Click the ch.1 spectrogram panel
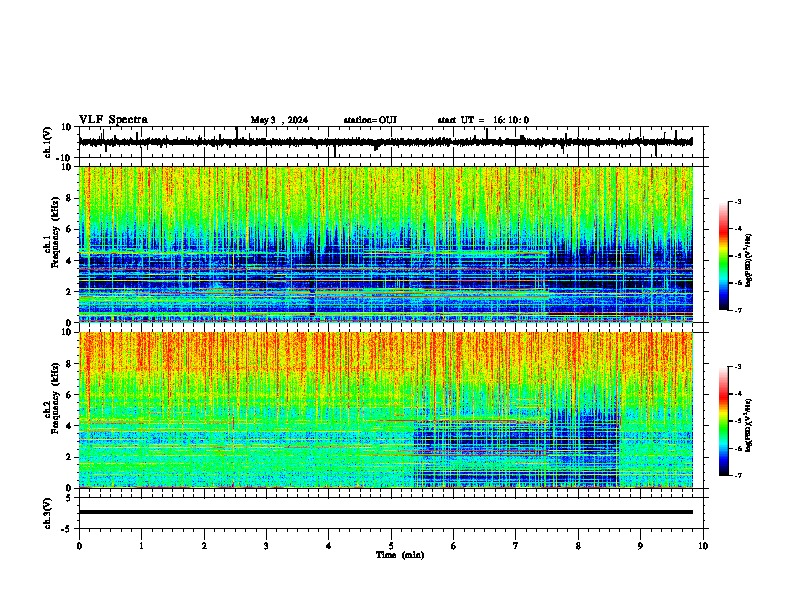Viewport: 792px width, 612px height. 386,244
